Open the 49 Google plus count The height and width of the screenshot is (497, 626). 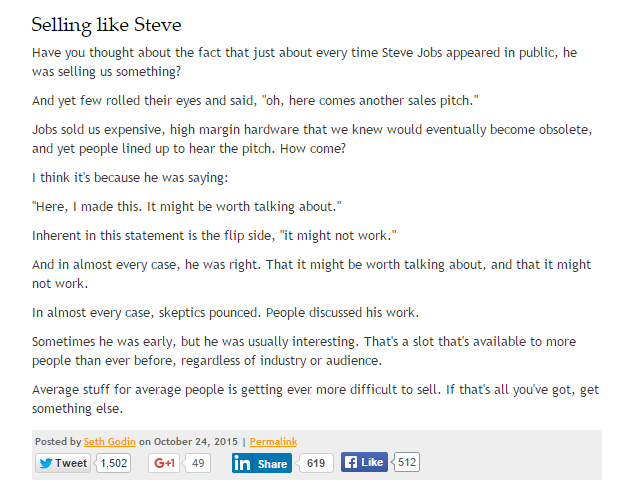(198, 463)
